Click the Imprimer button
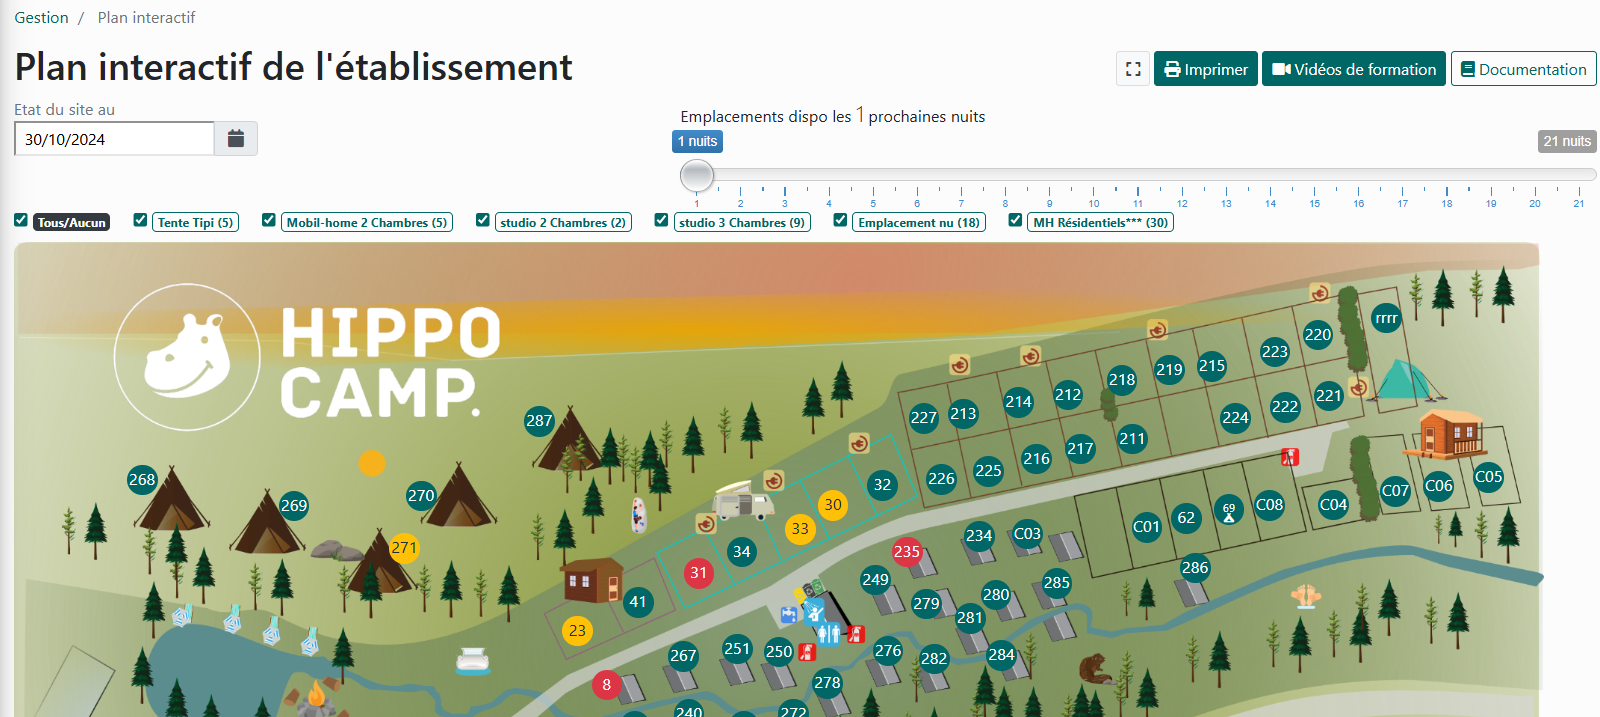Viewport: 1600px width, 717px height. pos(1205,69)
